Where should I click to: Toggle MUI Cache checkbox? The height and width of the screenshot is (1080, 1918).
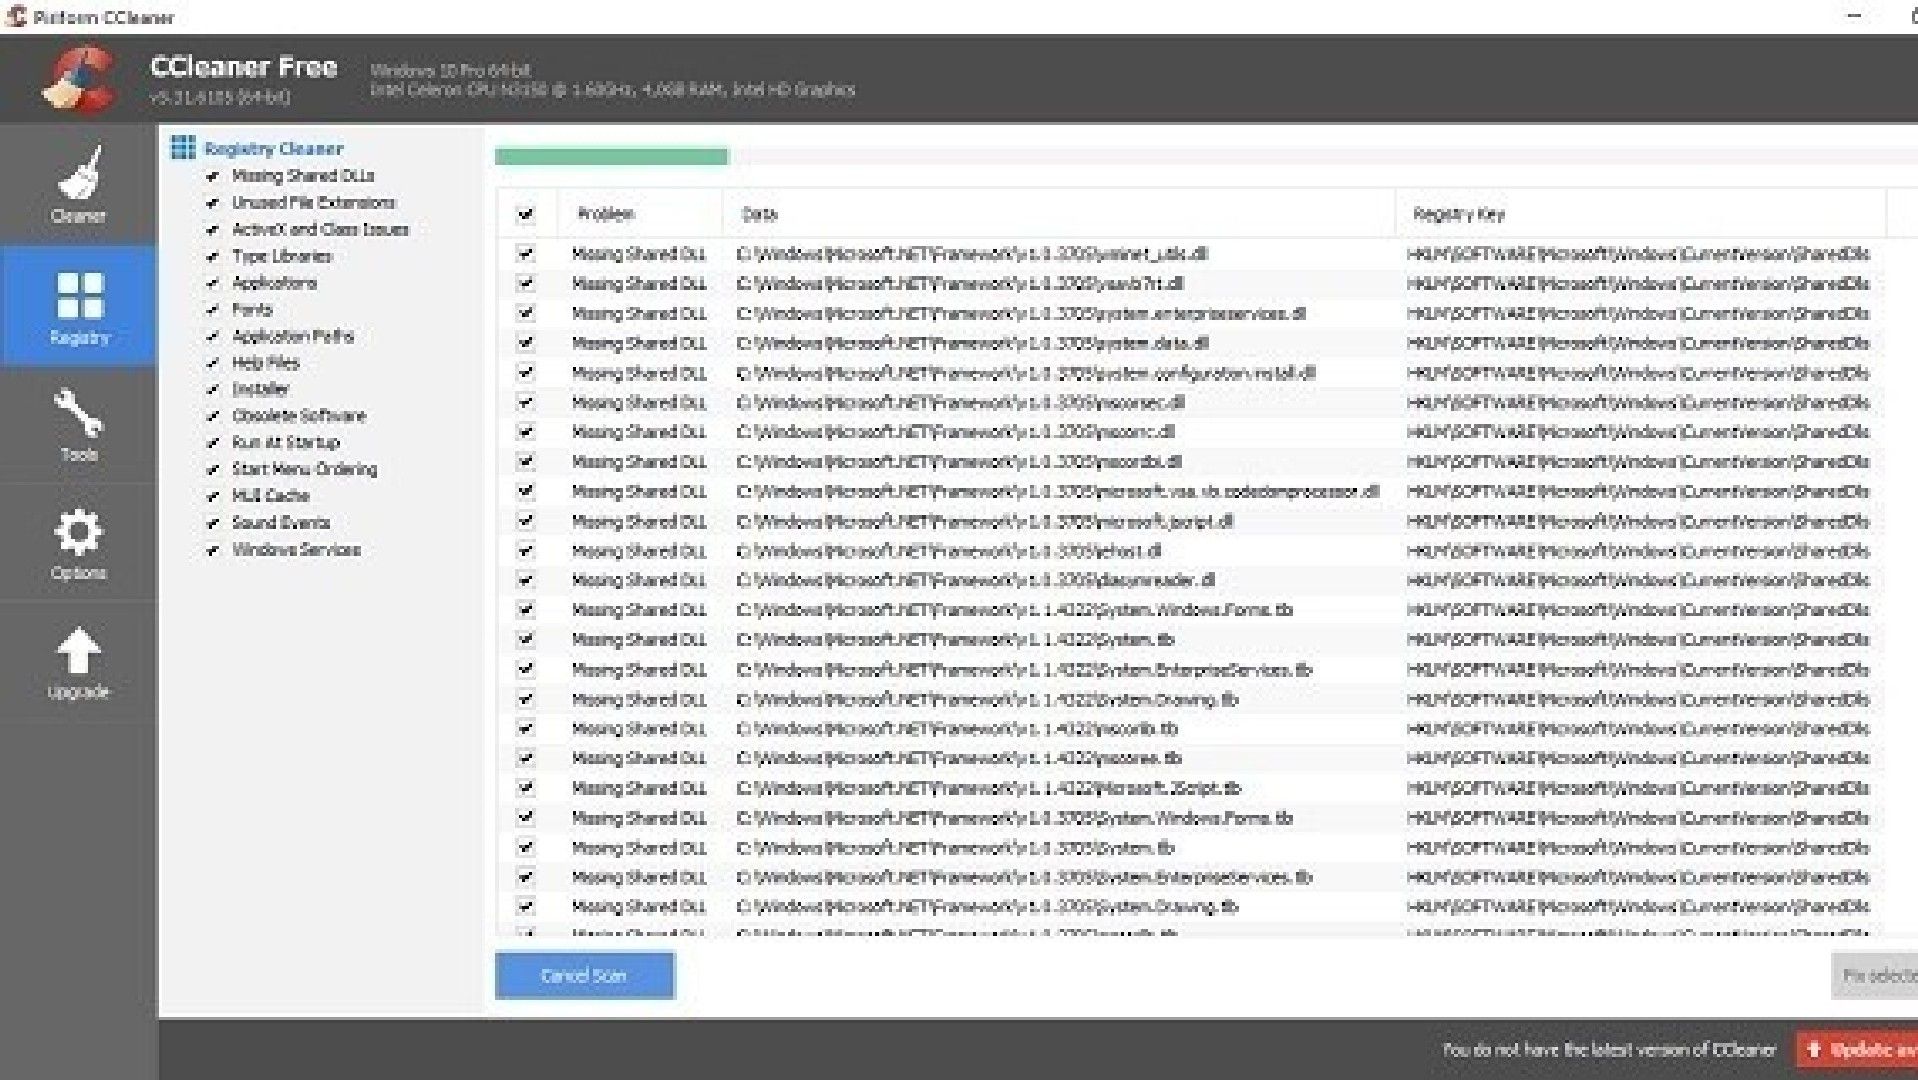tap(212, 496)
